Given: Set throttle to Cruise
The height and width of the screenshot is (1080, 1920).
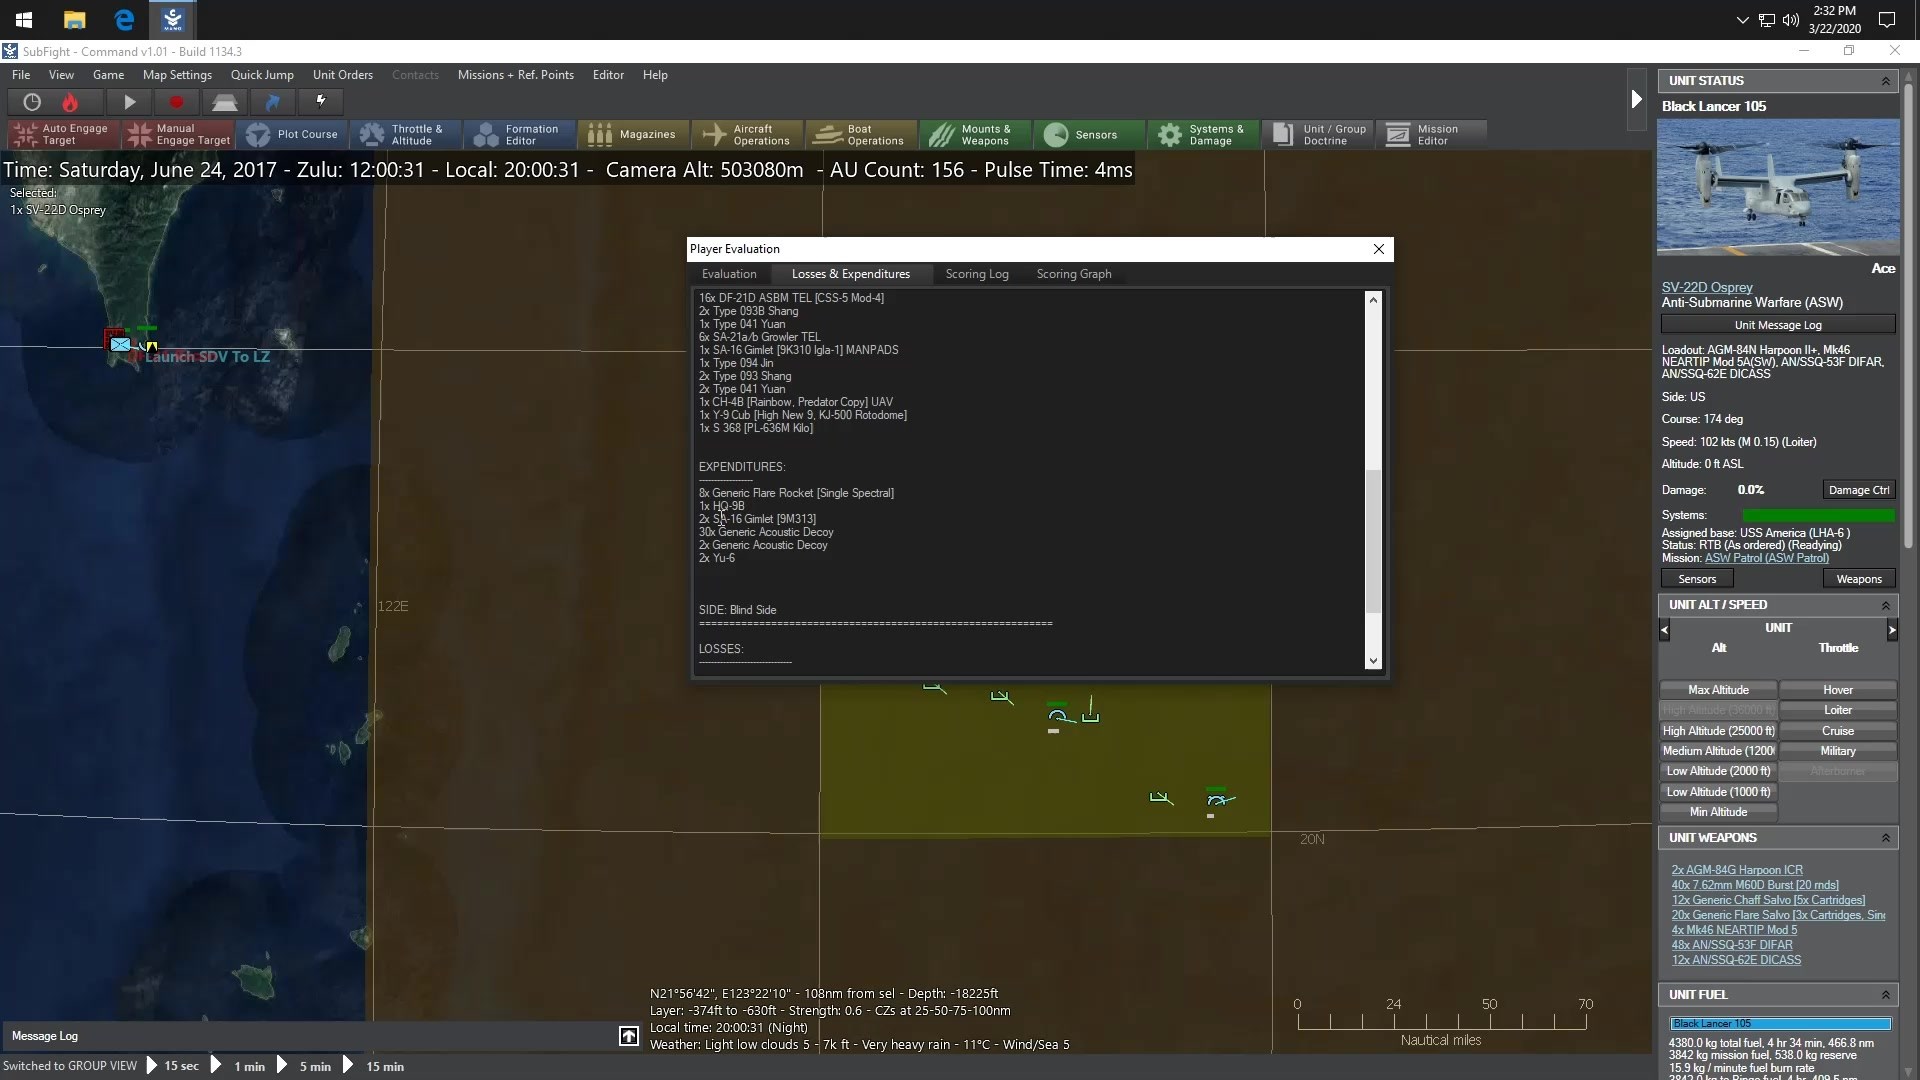Looking at the screenshot, I should tap(1838, 731).
